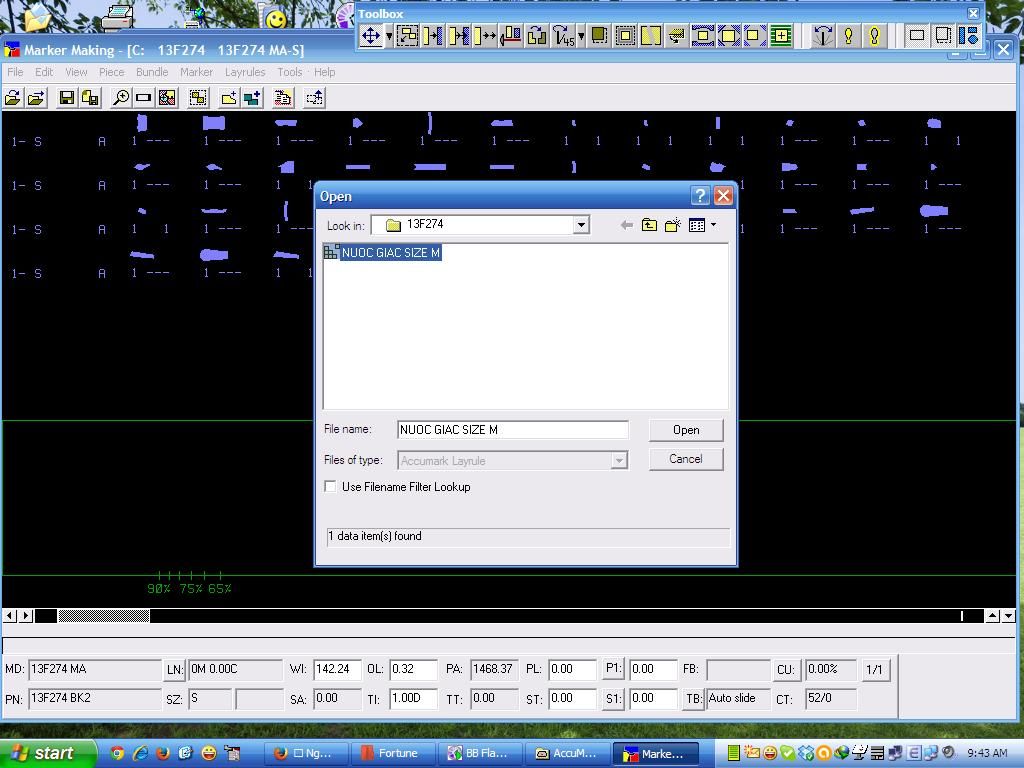The width and height of the screenshot is (1024, 768).
Task: Click the Toolbox butt piece to bar icon
Action: (x=432, y=35)
